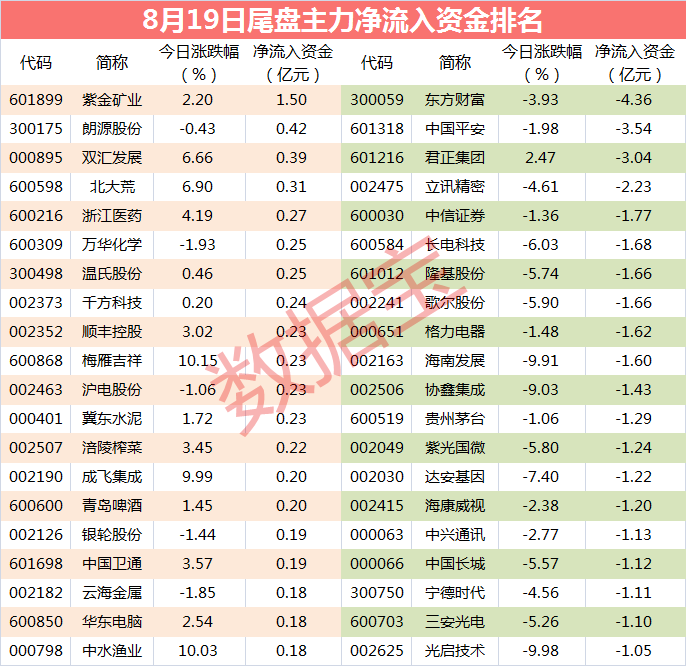Select stock name 宁德时代
This screenshot has height=666, width=686.
point(455,593)
